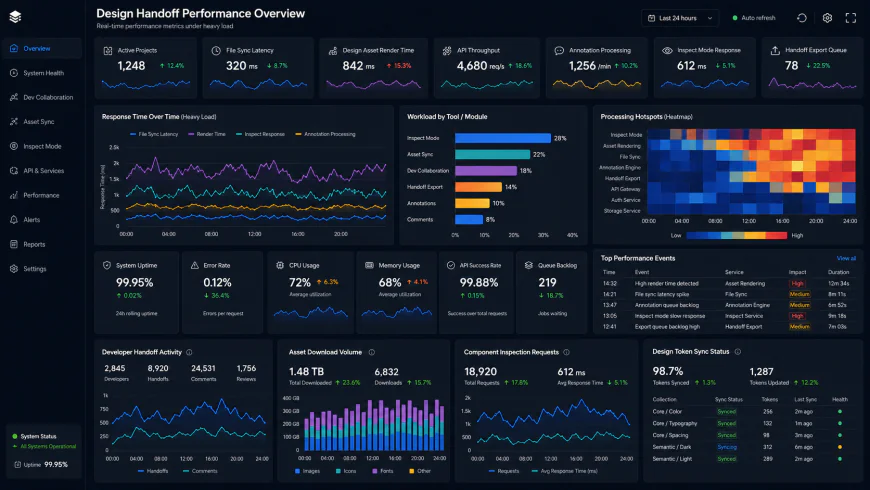Image resolution: width=870 pixels, height=490 pixels.
Task: Toggle Auto refresh indicator
Action: point(753,18)
